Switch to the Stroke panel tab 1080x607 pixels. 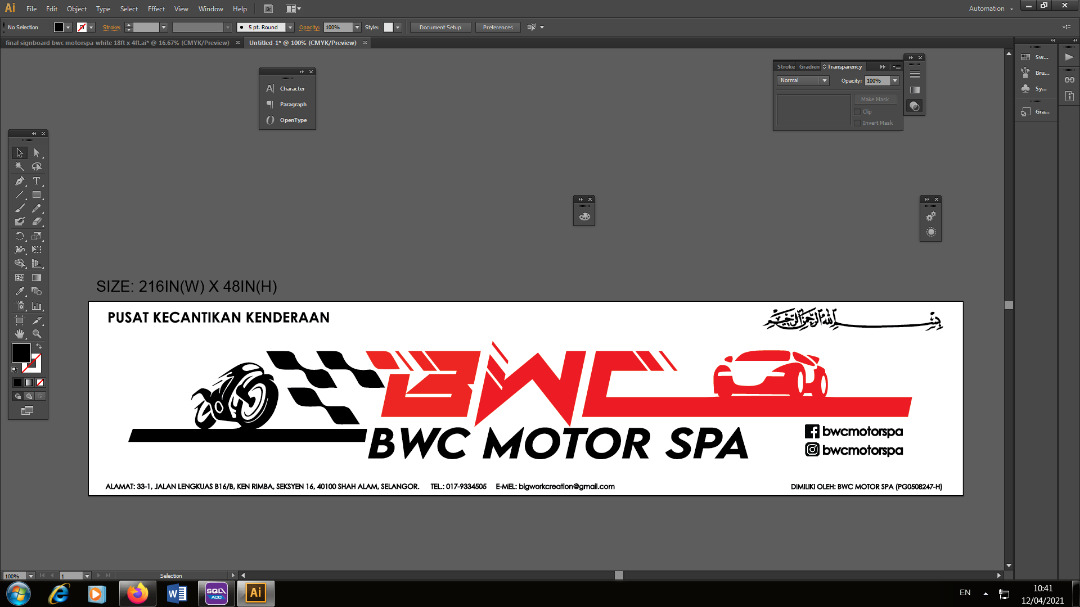point(786,67)
